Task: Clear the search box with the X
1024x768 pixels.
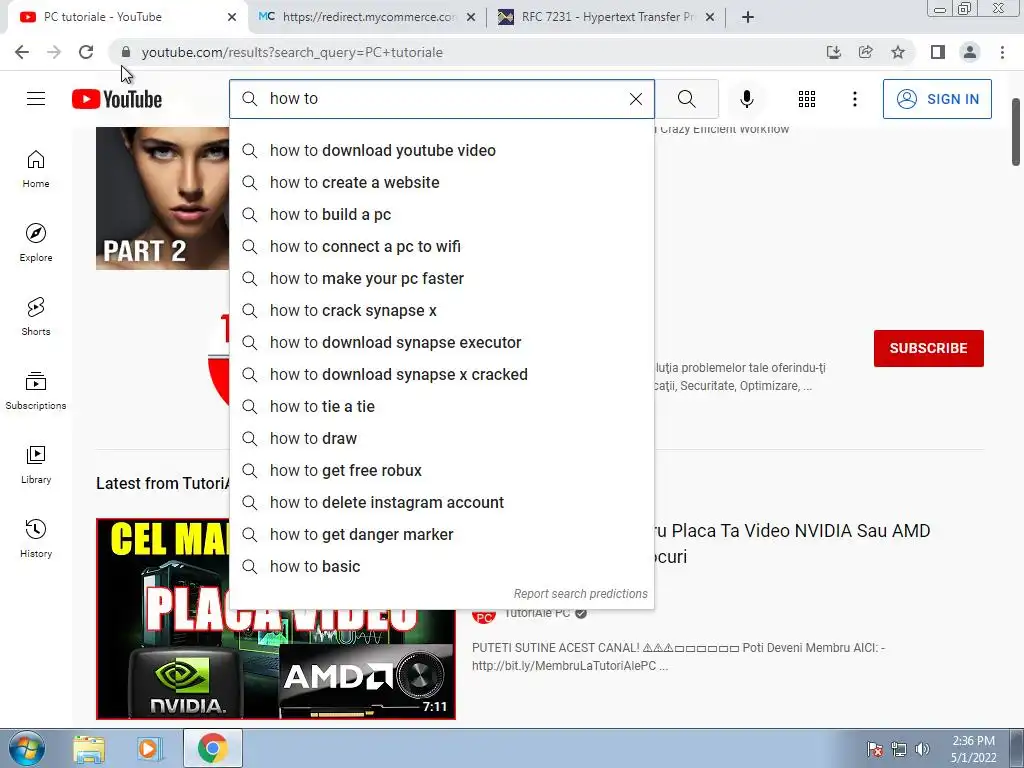Action: point(635,99)
